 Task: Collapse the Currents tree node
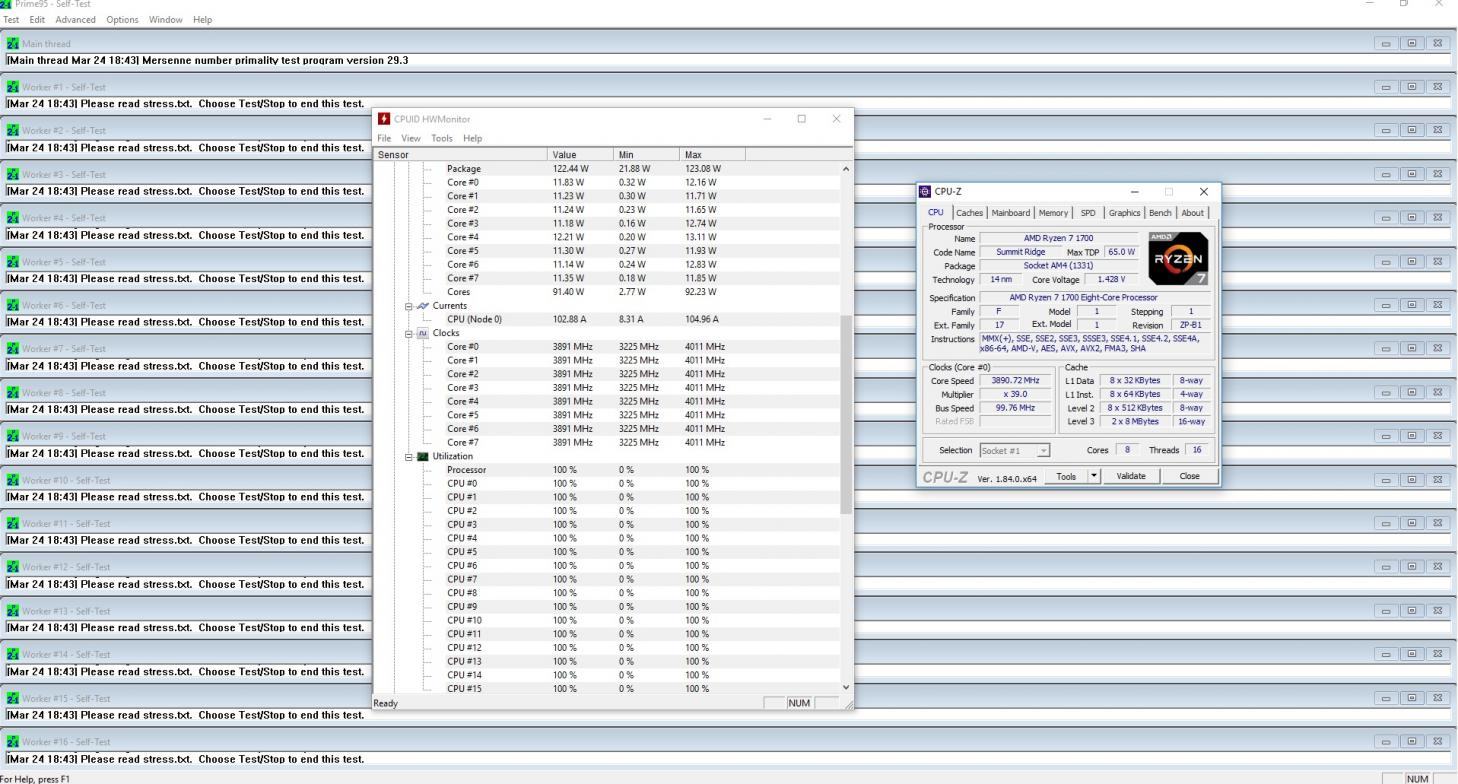409,306
